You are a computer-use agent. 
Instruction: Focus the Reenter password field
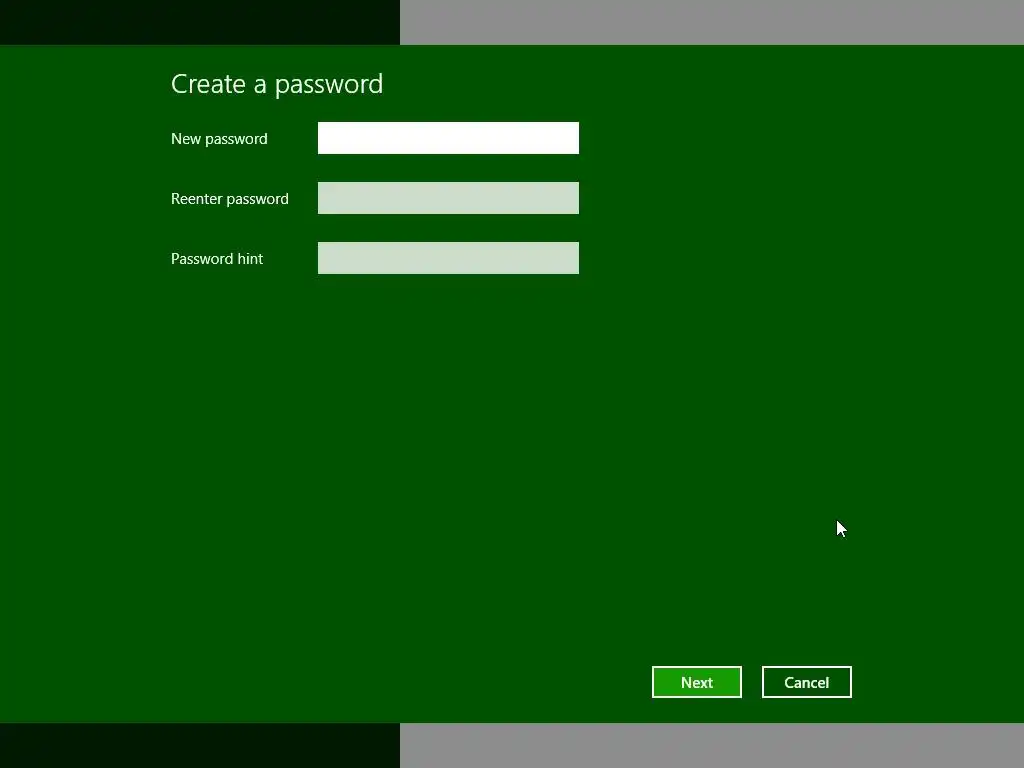(x=448, y=198)
